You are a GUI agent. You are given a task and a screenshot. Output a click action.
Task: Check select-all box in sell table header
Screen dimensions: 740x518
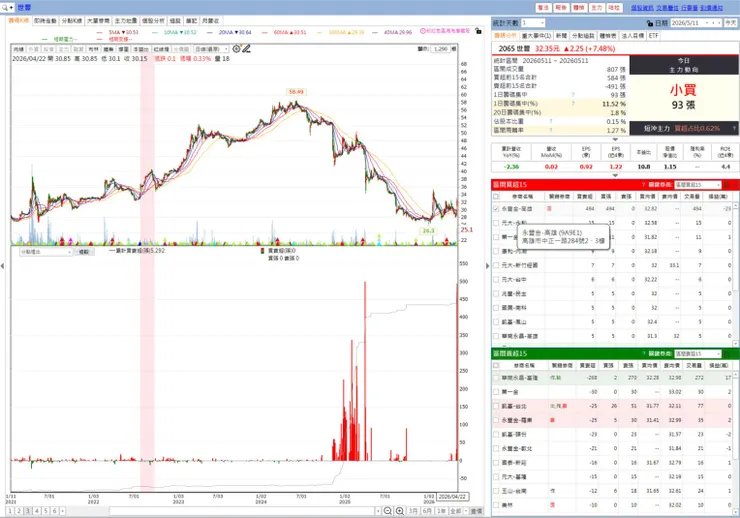[x=496, y=365]
